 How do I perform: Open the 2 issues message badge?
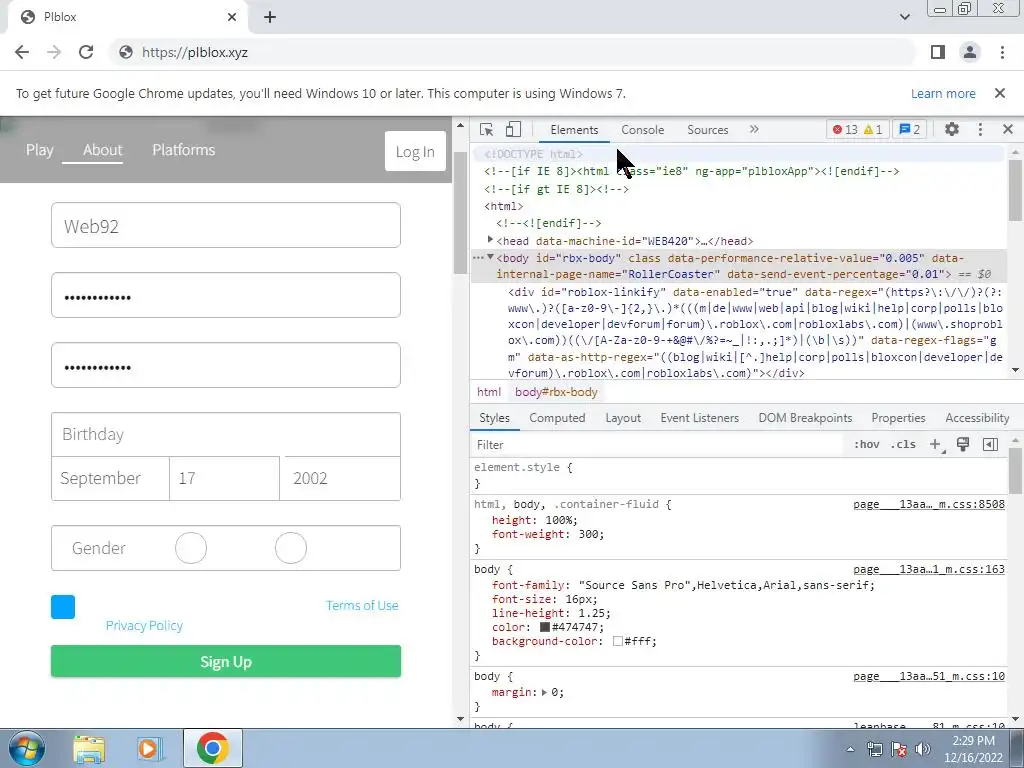tap(910, 129)
